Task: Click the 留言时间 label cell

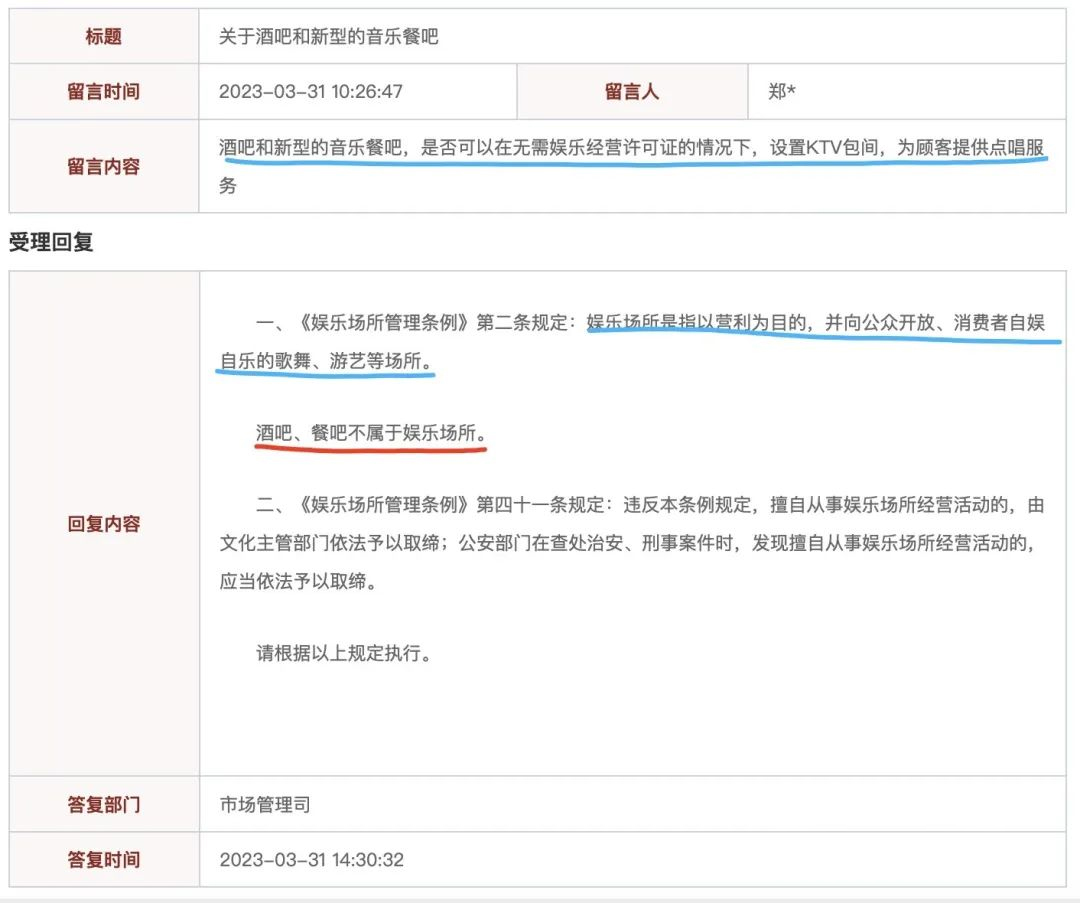Action: (x=104, y=92)
